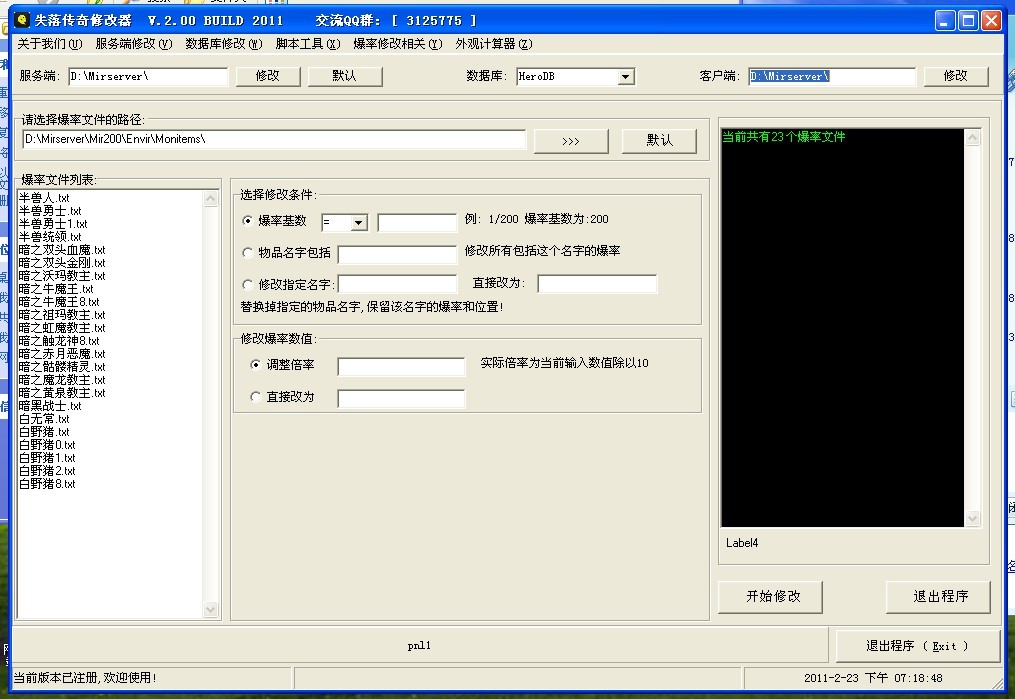Enable the 物品名字包括 option
The height and width of the screenshot is (699, 1015).
pos(248,253)
